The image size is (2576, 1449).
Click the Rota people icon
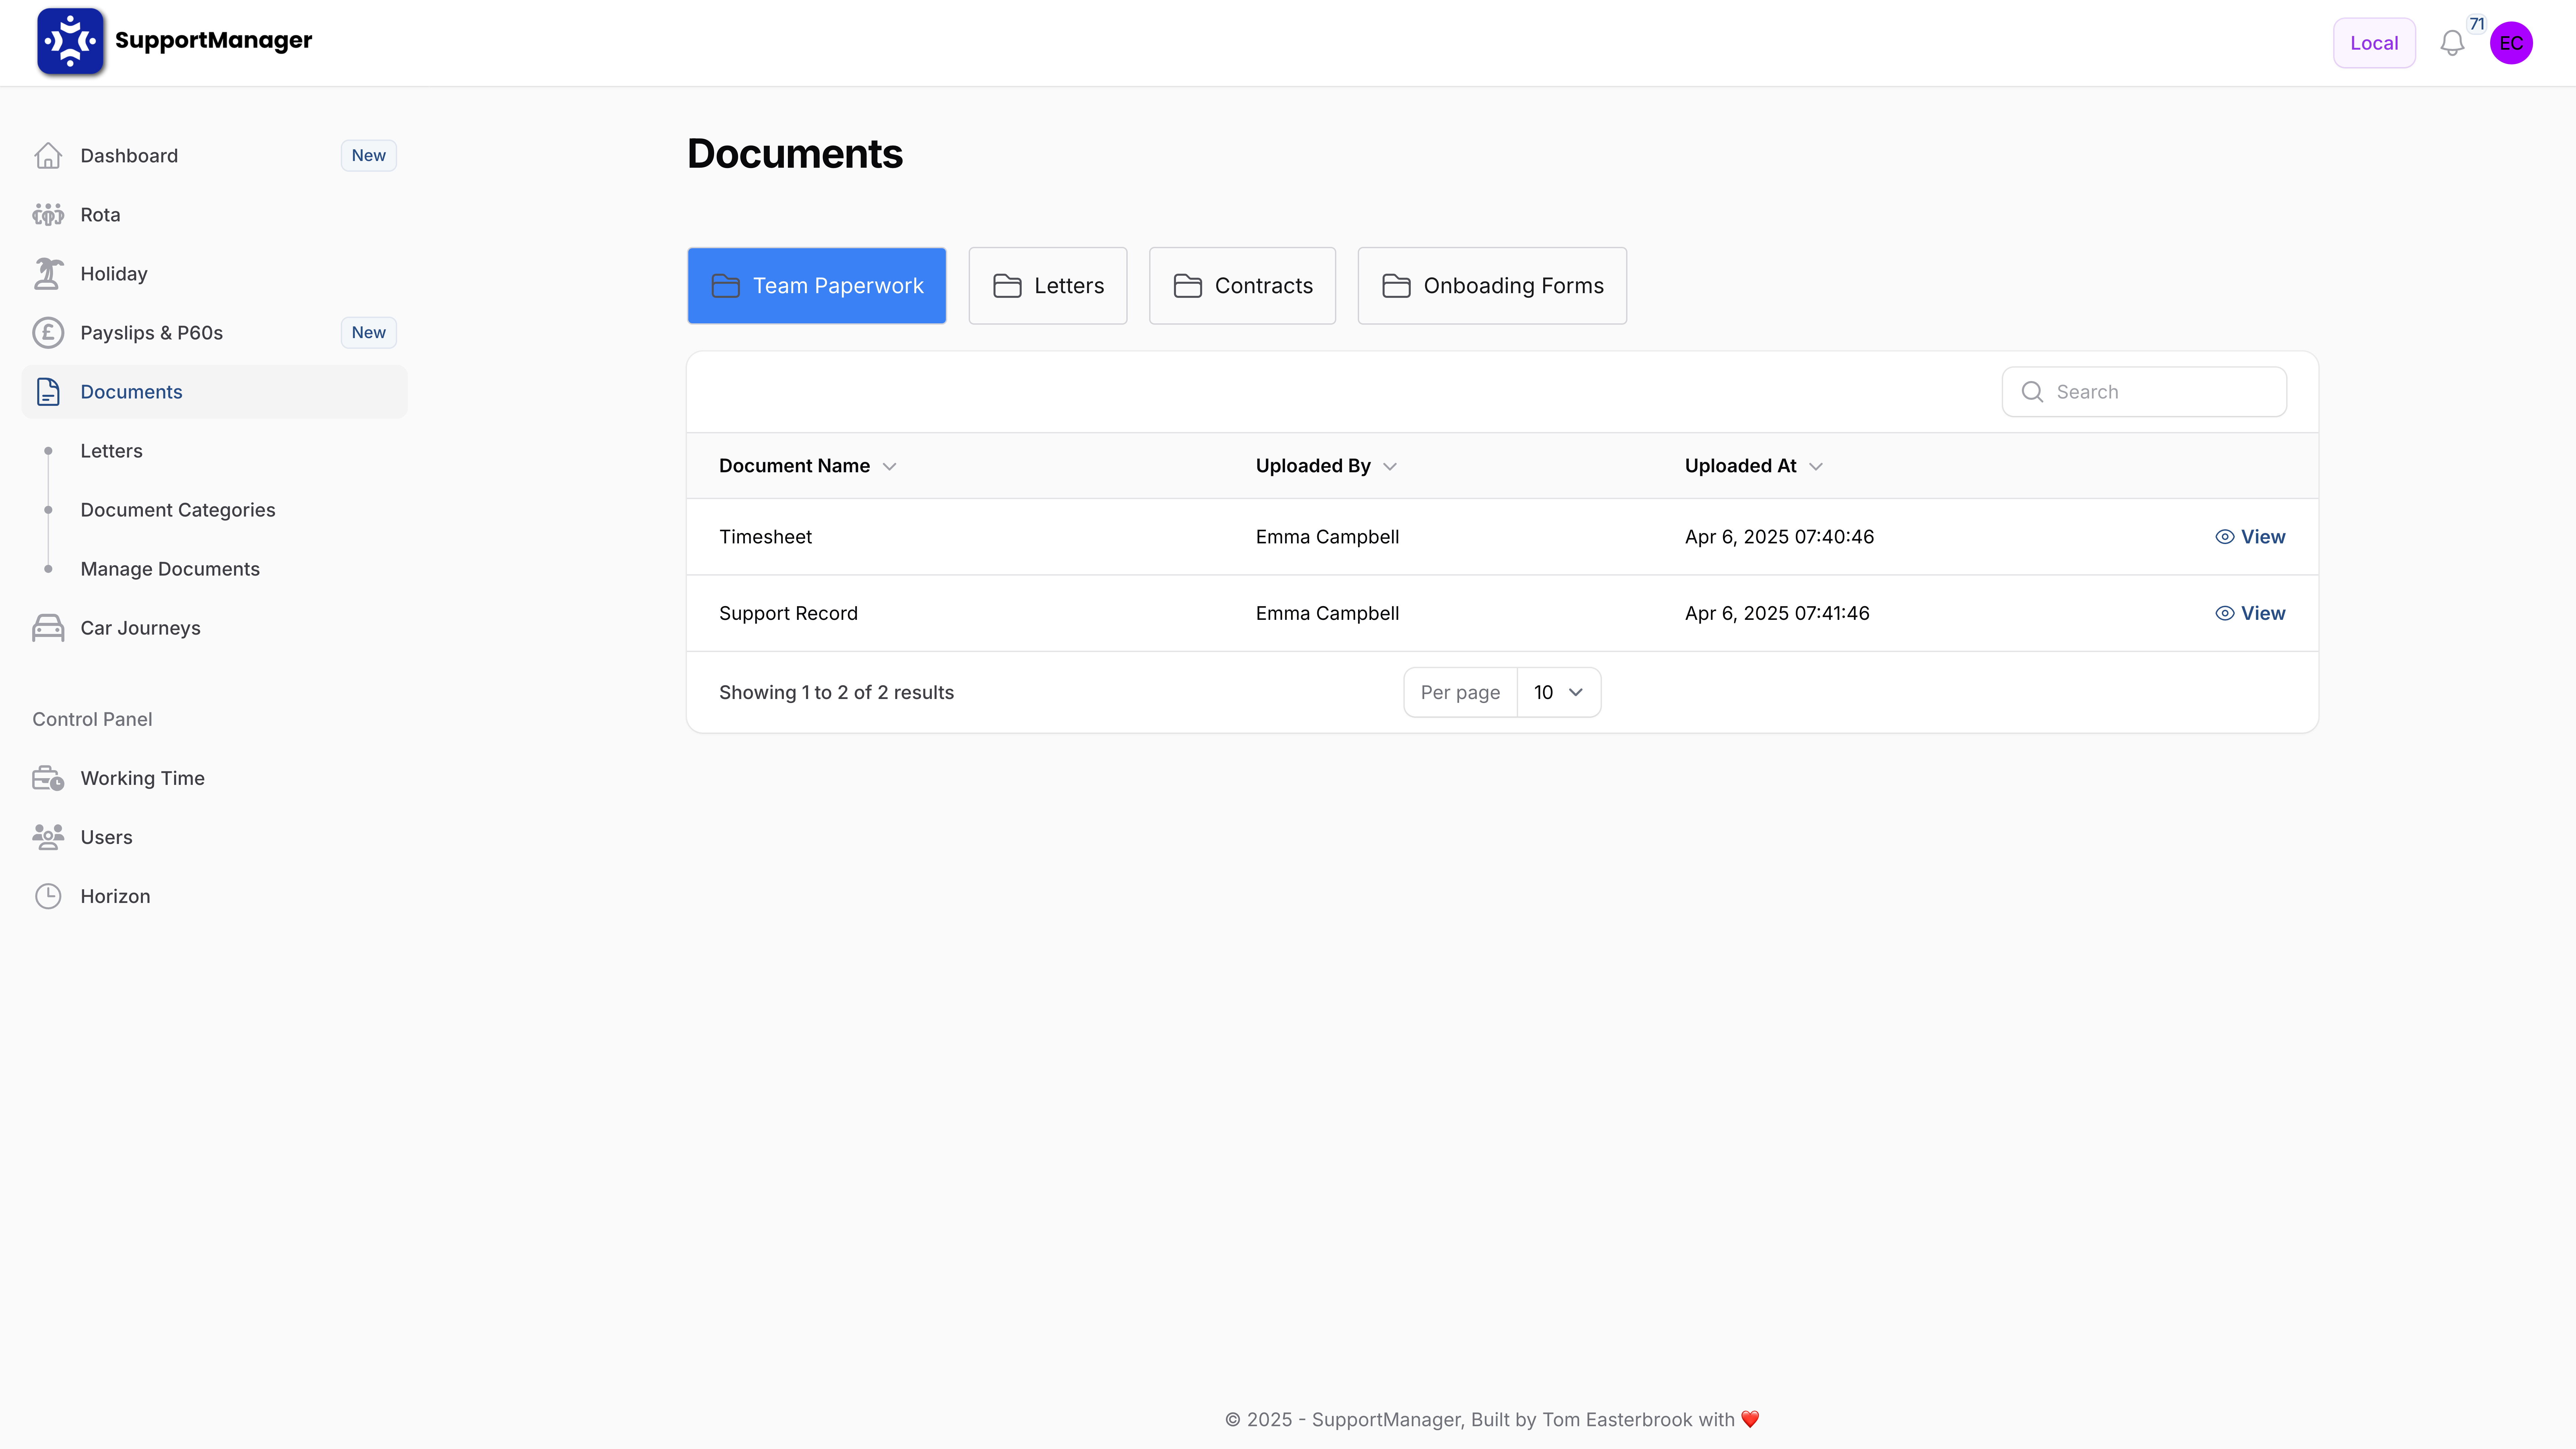click(48, 215)
